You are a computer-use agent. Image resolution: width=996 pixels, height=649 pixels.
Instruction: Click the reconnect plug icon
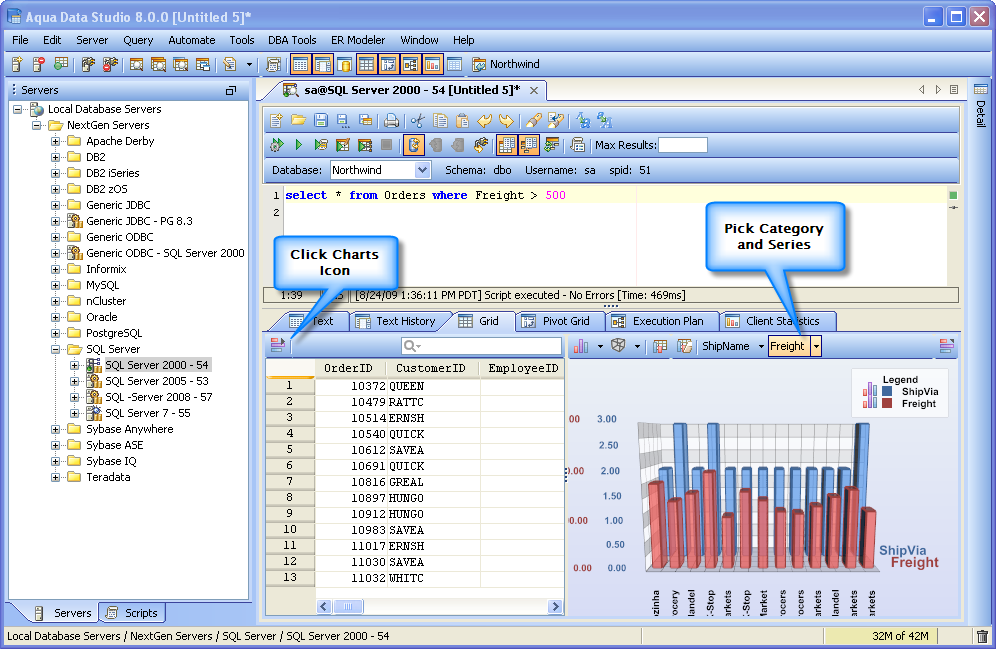click(481, 145)
